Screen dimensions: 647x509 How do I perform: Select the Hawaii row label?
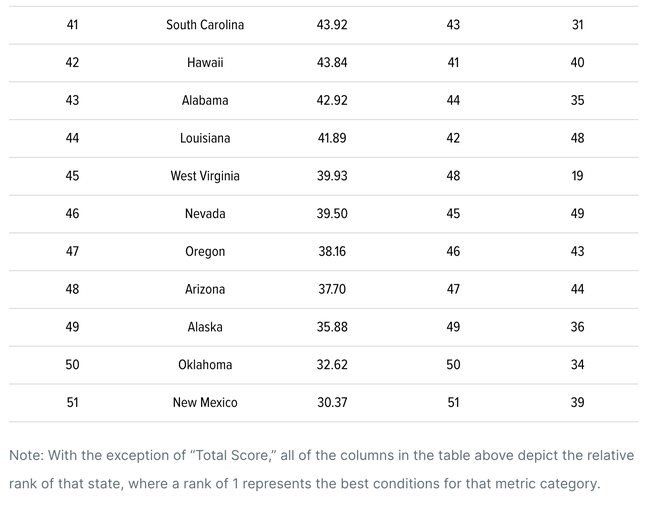[205, 63]
